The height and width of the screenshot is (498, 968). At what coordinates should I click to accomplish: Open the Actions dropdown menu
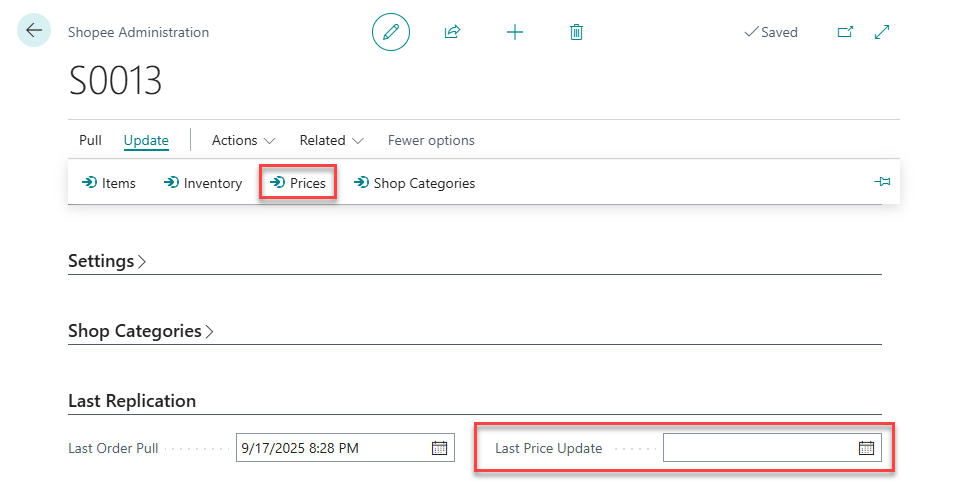tap(243, 141)
